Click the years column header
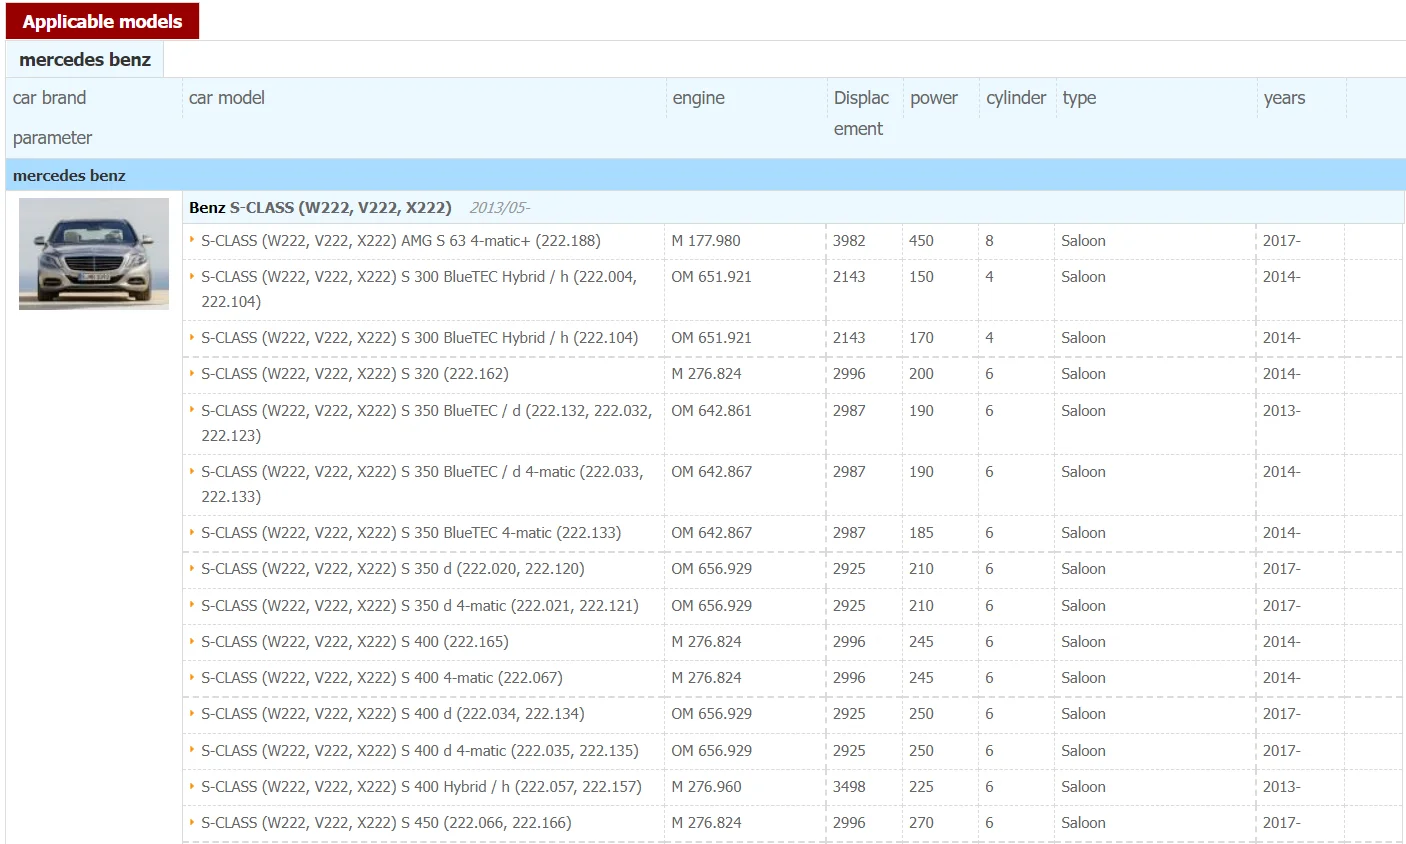Screen dimensions: 1406x844 click(x=1284, y=98)
